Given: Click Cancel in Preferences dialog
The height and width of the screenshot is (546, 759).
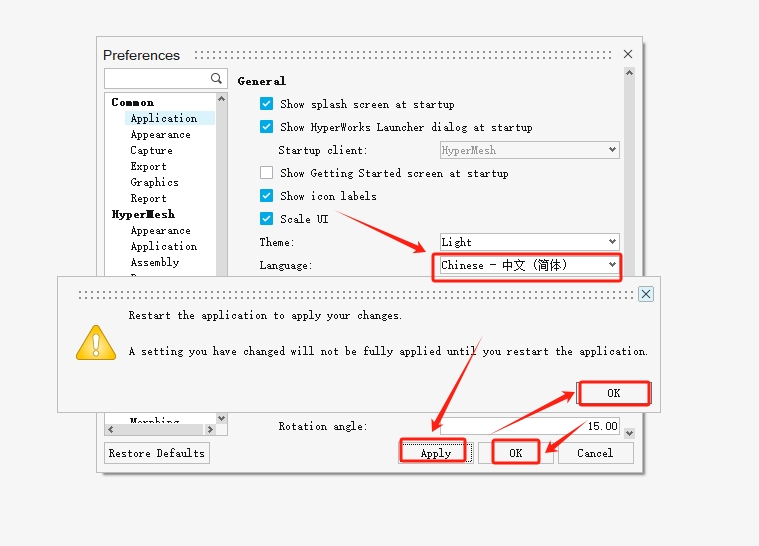Looking at the screenshot, I should pyautogui.click(x=594, y=453).
